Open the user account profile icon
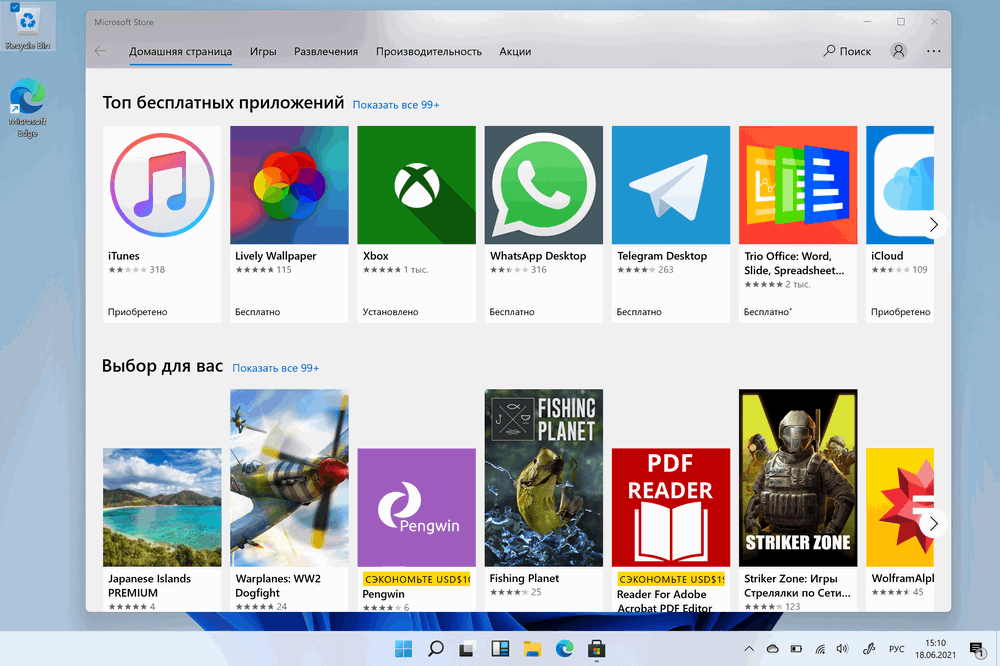The image size is (1000, 666). tap(899, 51)
